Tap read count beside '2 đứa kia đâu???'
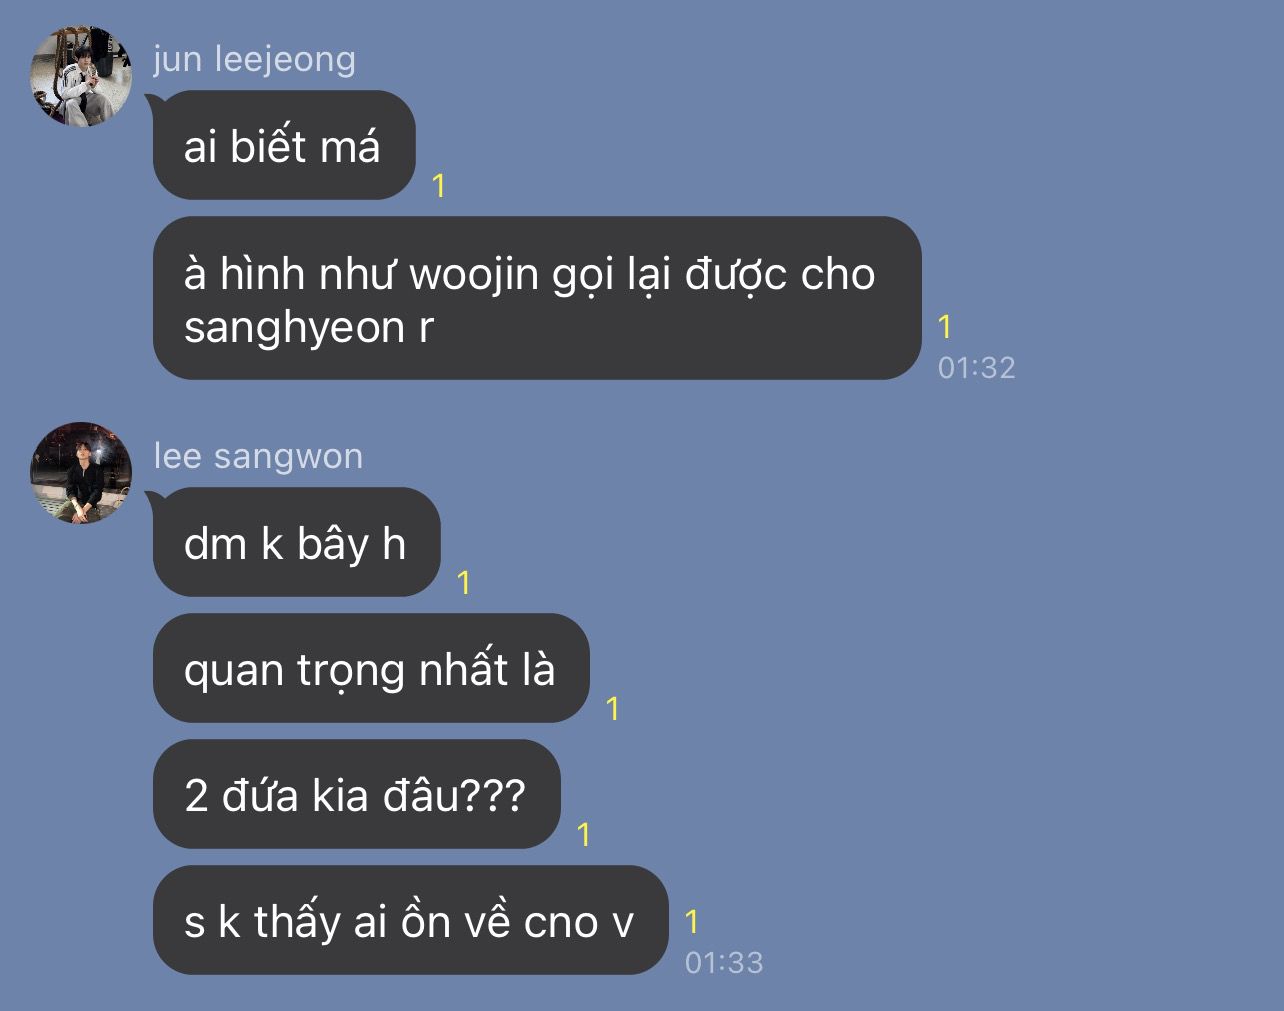Image resolution: width=1284 pixels, height=1011 pixels. tap(583, 834)
